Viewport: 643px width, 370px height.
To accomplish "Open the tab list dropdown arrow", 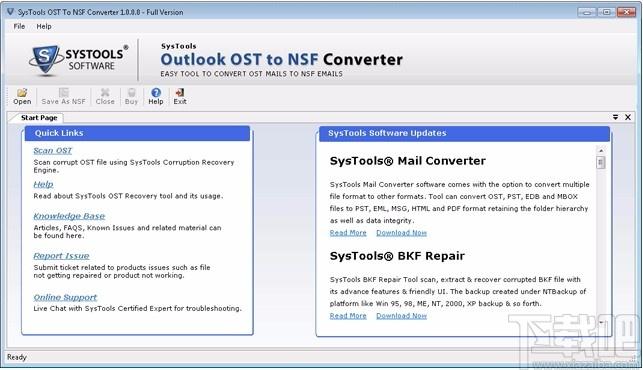I will pos(615,117).
